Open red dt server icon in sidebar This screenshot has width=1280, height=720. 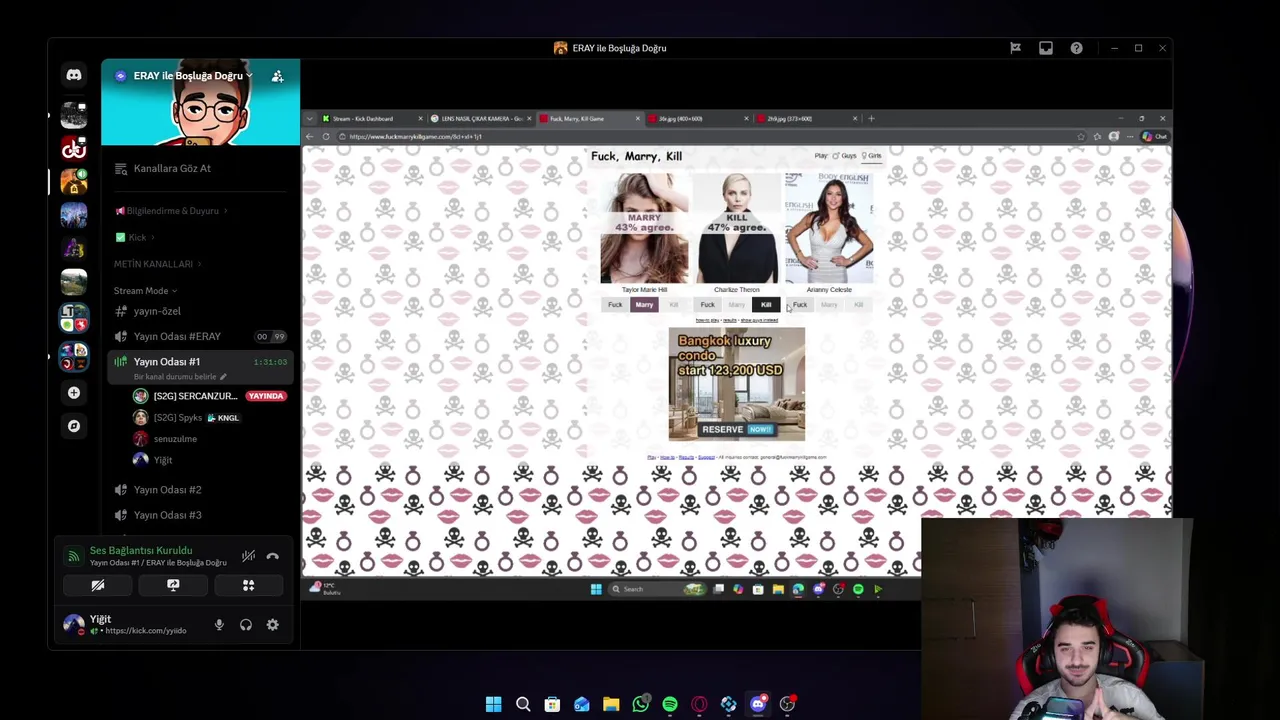[74, 149]
